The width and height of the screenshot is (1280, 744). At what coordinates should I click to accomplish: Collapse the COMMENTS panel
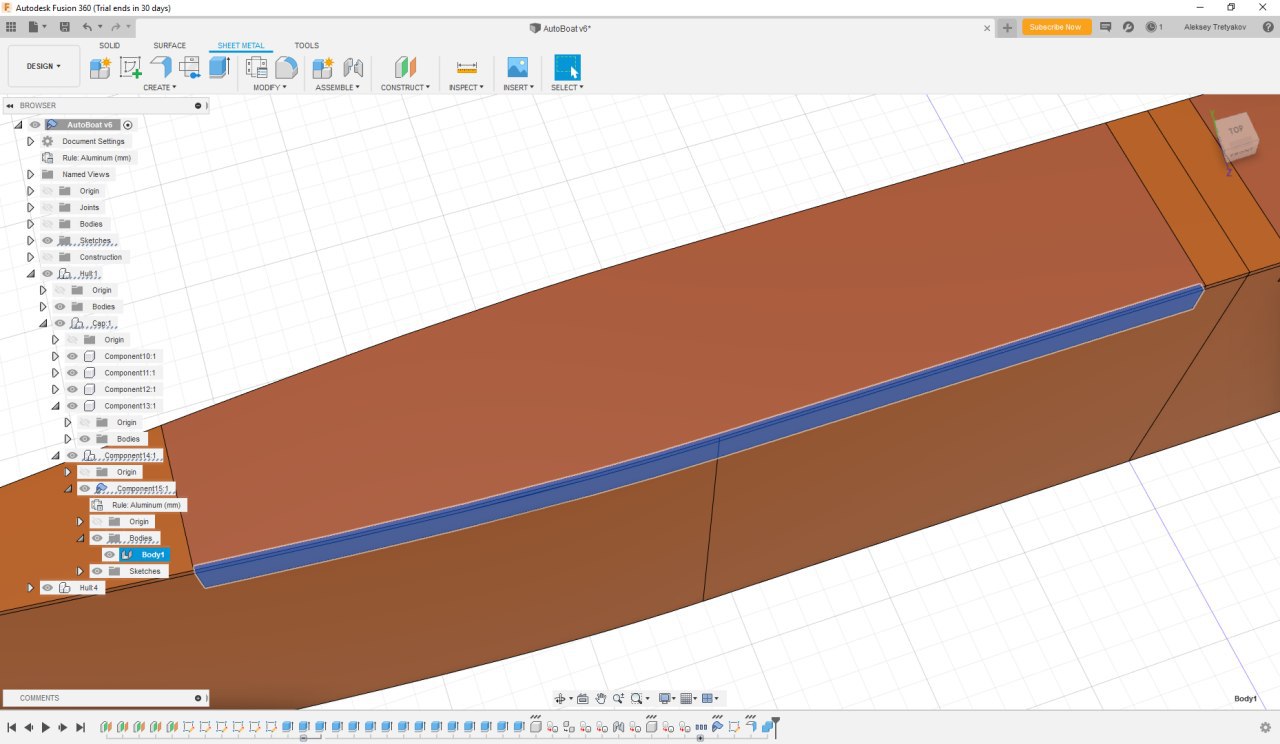click(x=198, y=698)
